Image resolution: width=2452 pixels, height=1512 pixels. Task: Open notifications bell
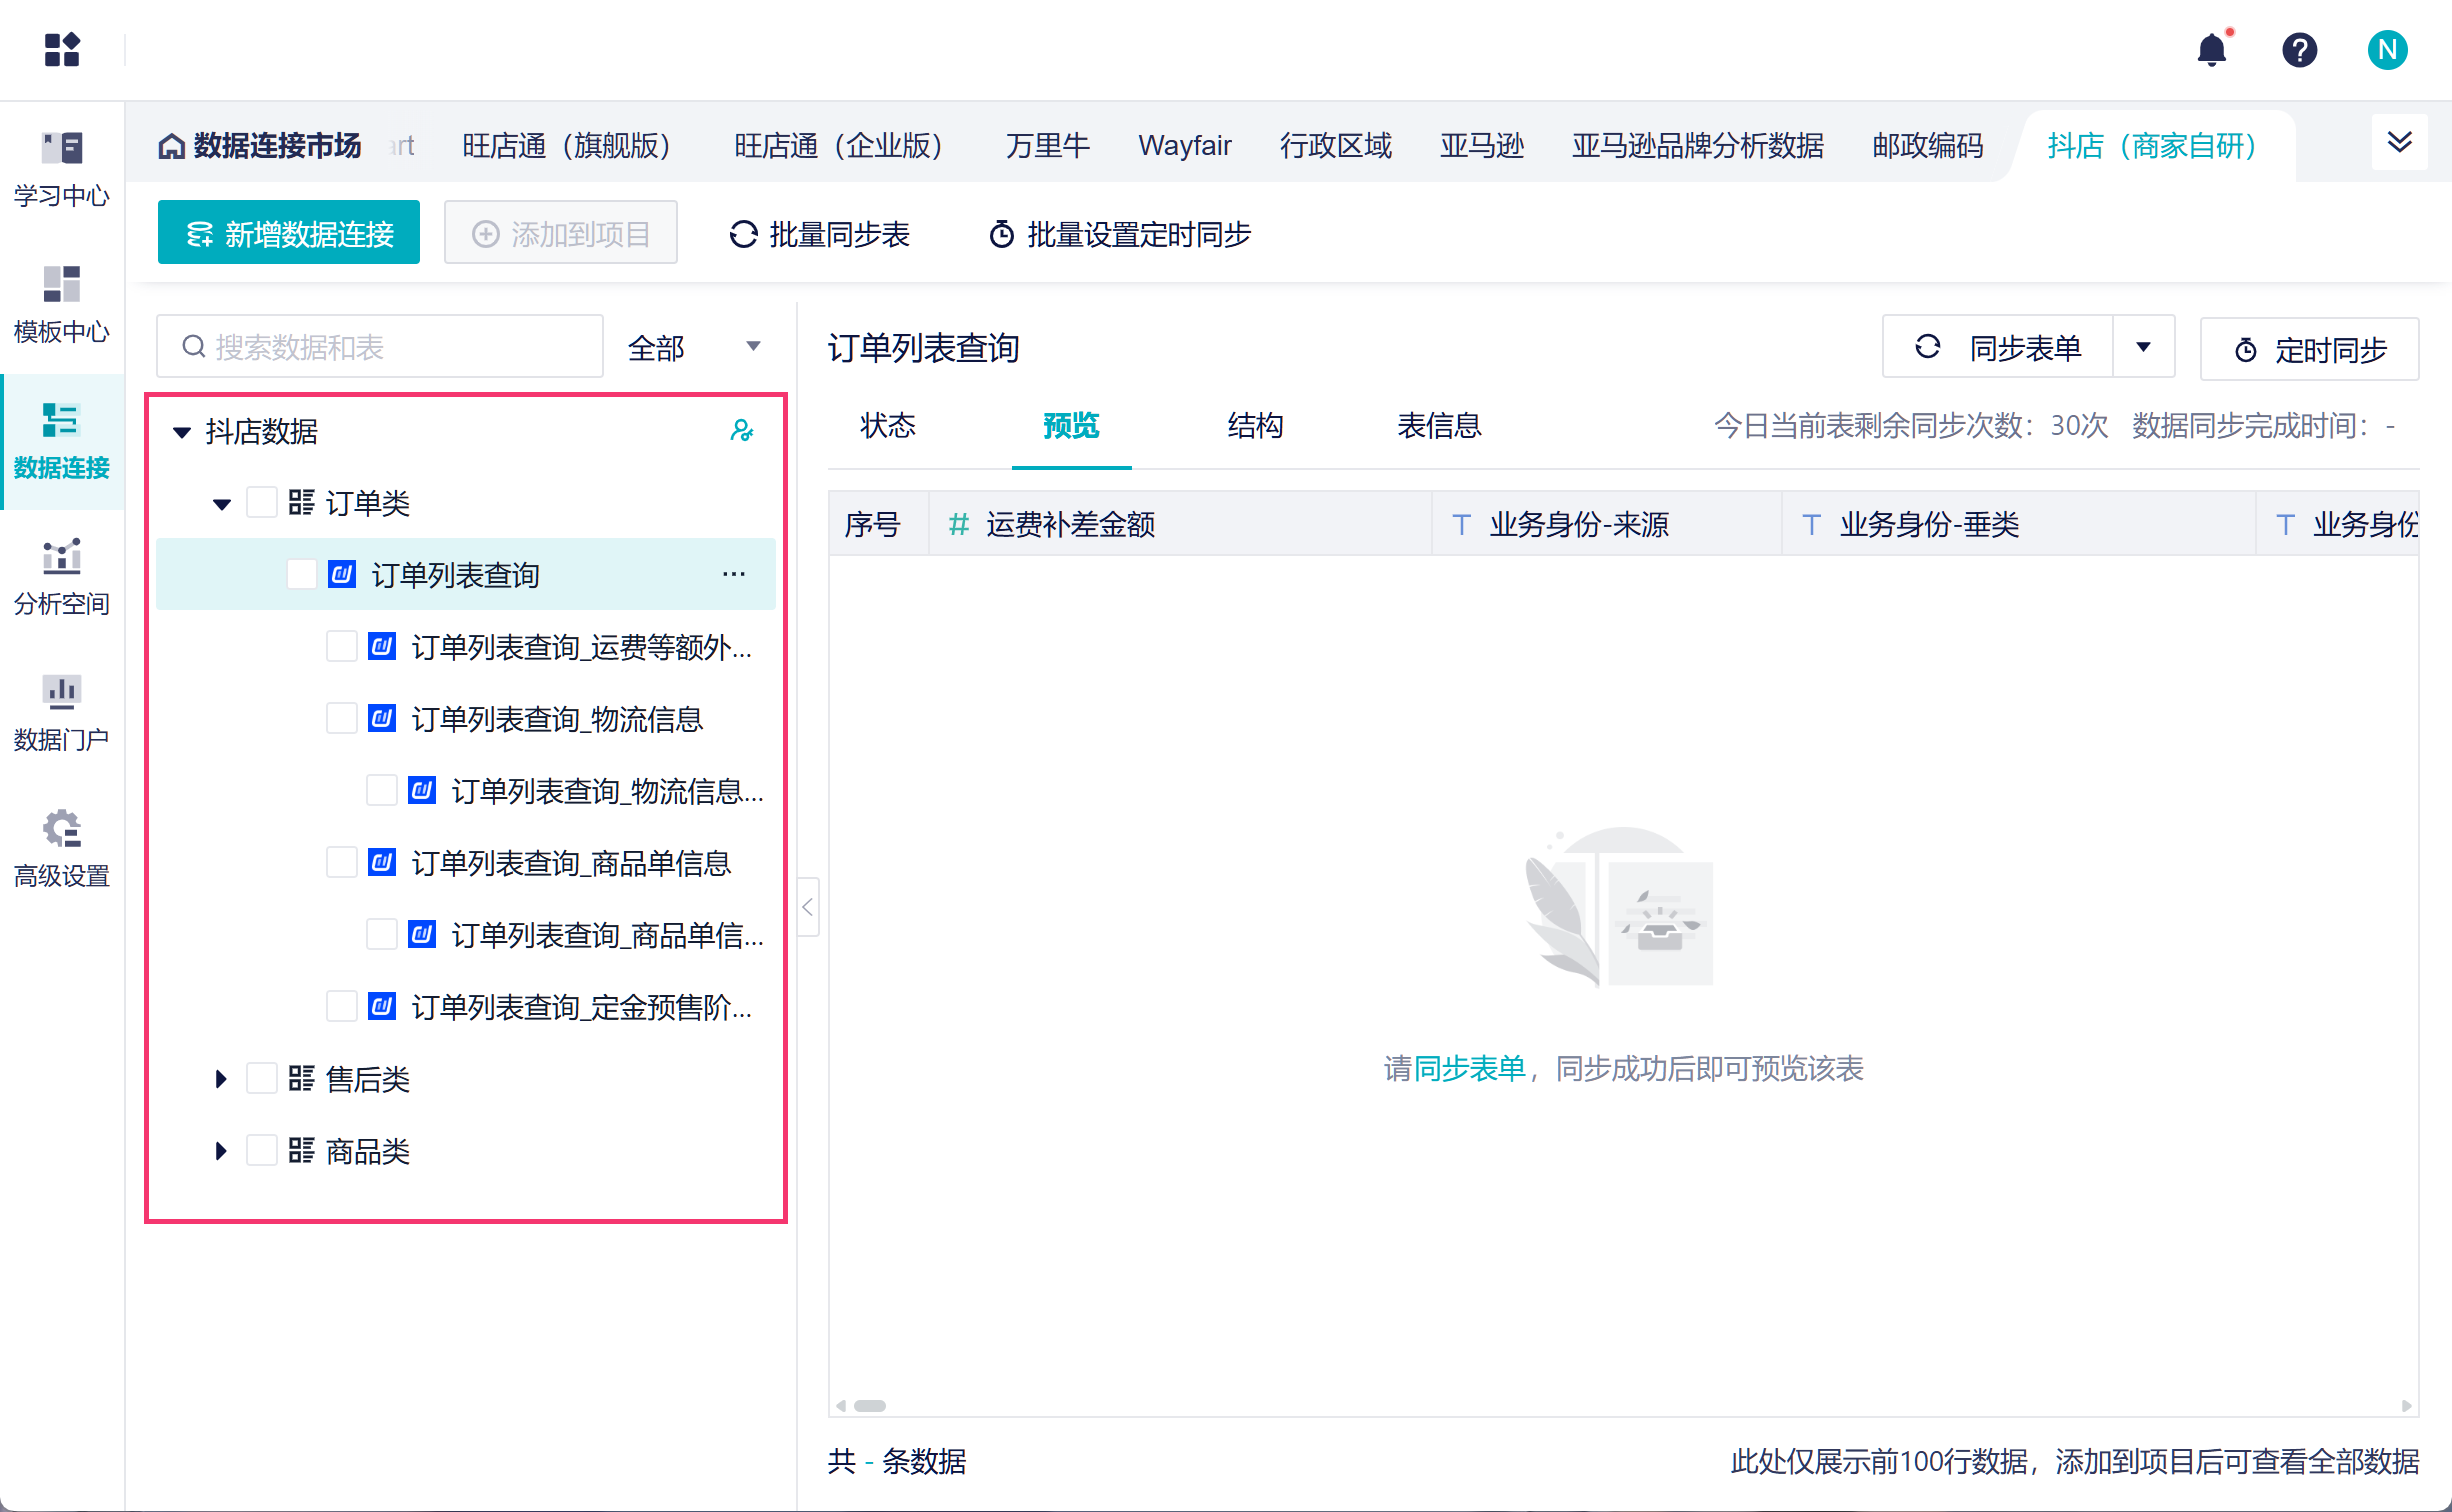coord(2212,49)
